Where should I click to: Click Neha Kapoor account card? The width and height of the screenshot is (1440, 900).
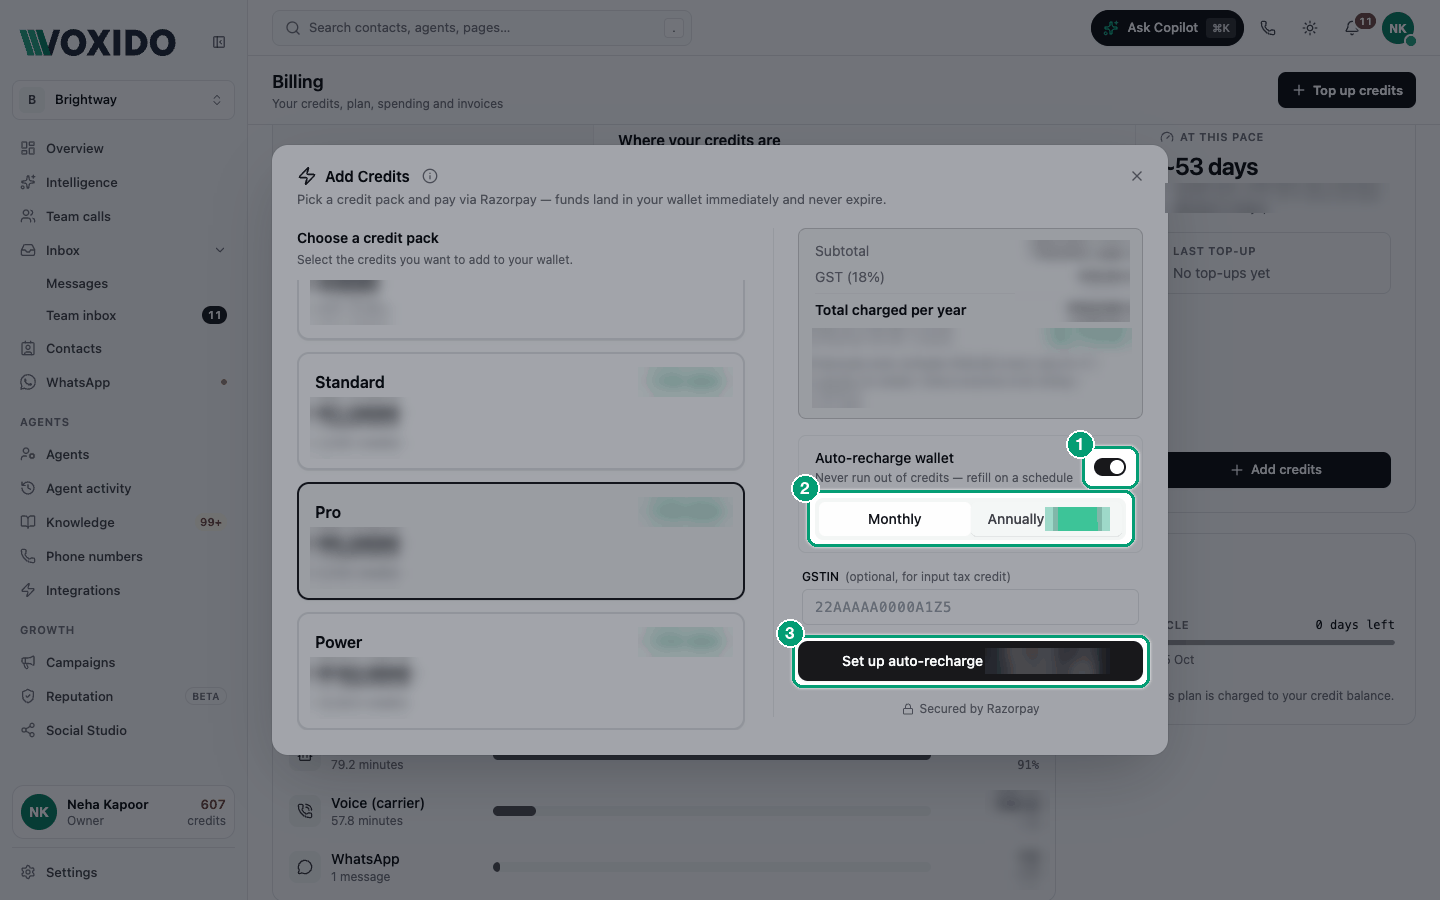tap(124, 812)
